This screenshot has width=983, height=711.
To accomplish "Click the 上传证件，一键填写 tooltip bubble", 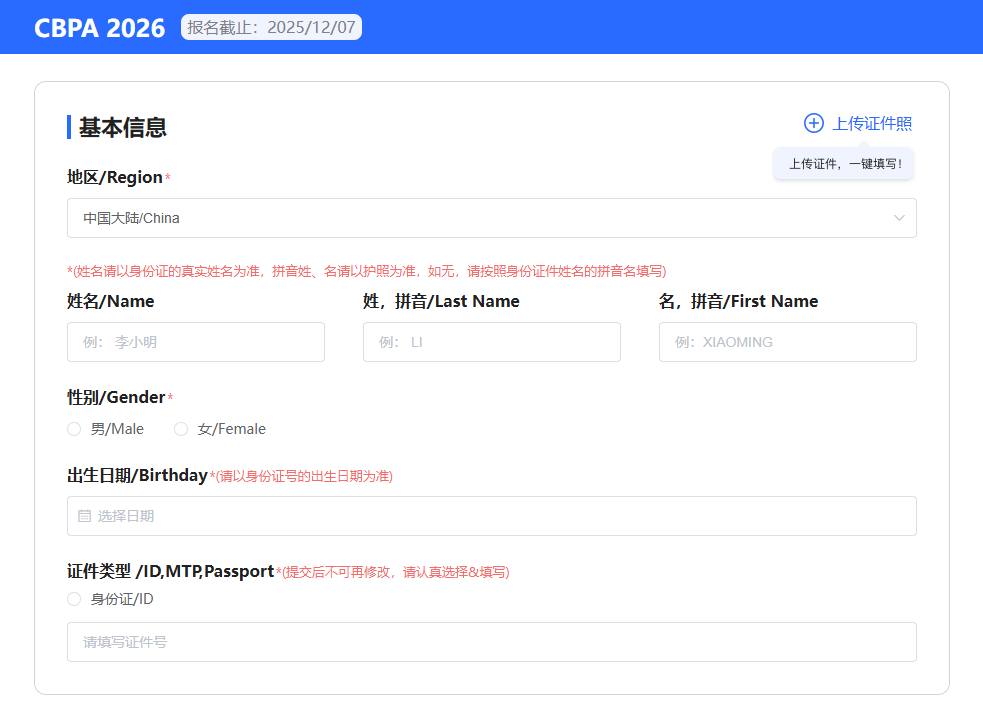I will (843, 164).
